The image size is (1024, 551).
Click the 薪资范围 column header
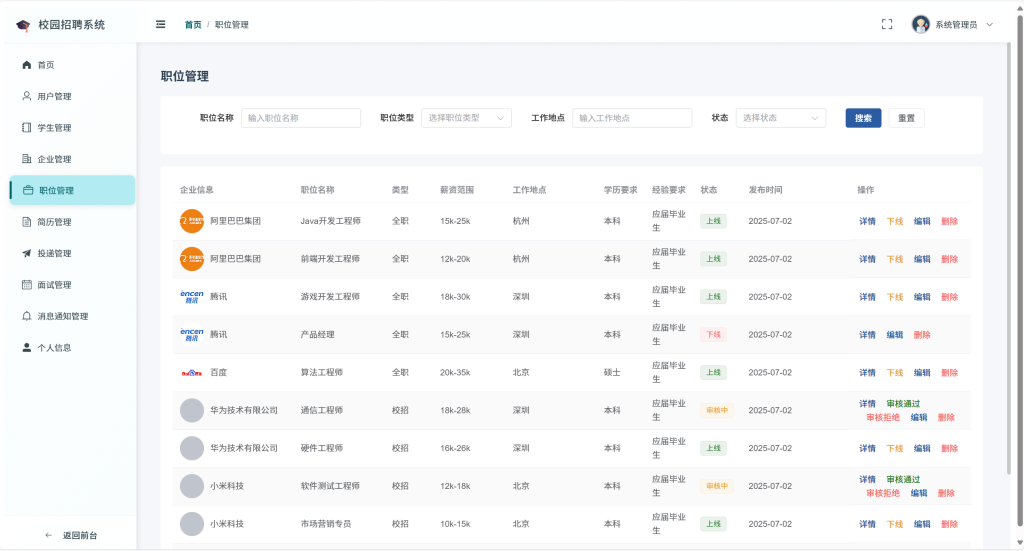457,190
